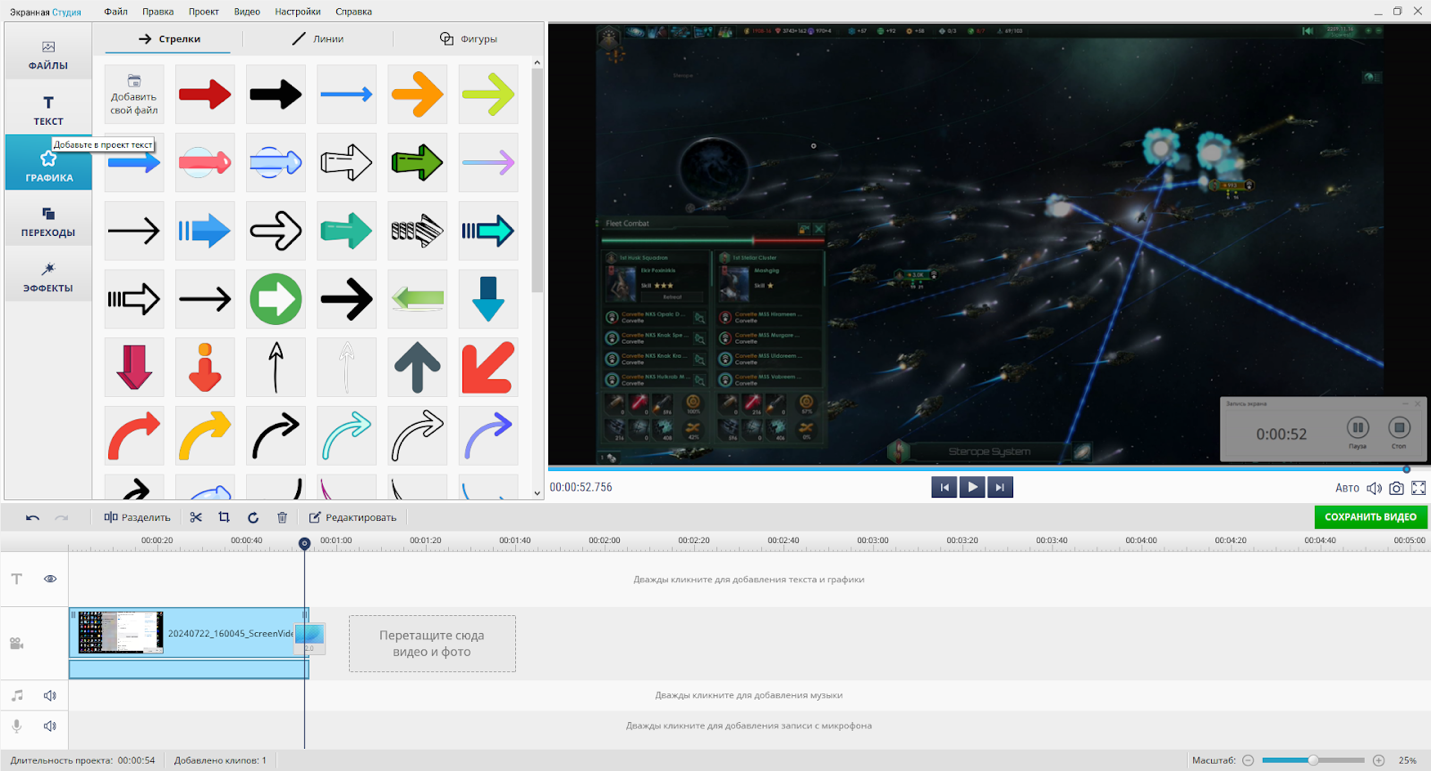The image size is (1431, 771).
Task: Select the red right arrow graphic
Action: (x=205, y=95)
